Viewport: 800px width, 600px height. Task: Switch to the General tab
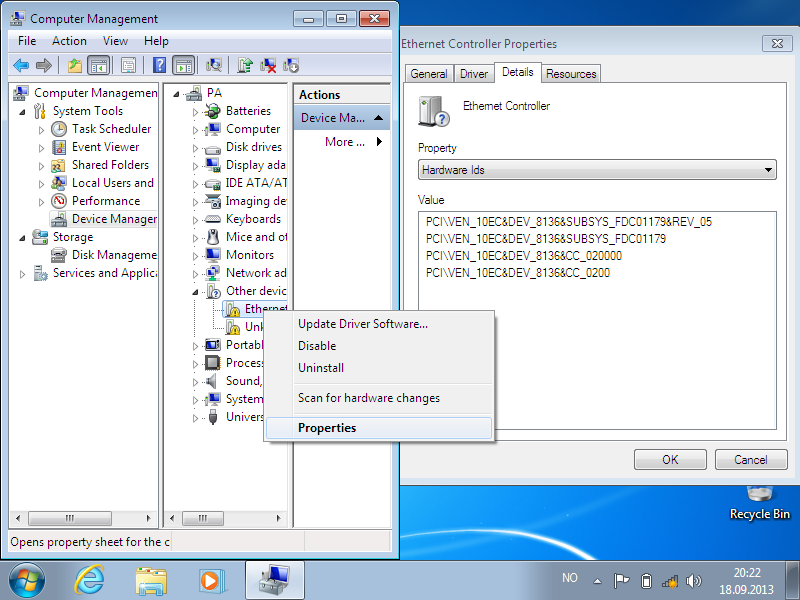(x=429, y=74)
